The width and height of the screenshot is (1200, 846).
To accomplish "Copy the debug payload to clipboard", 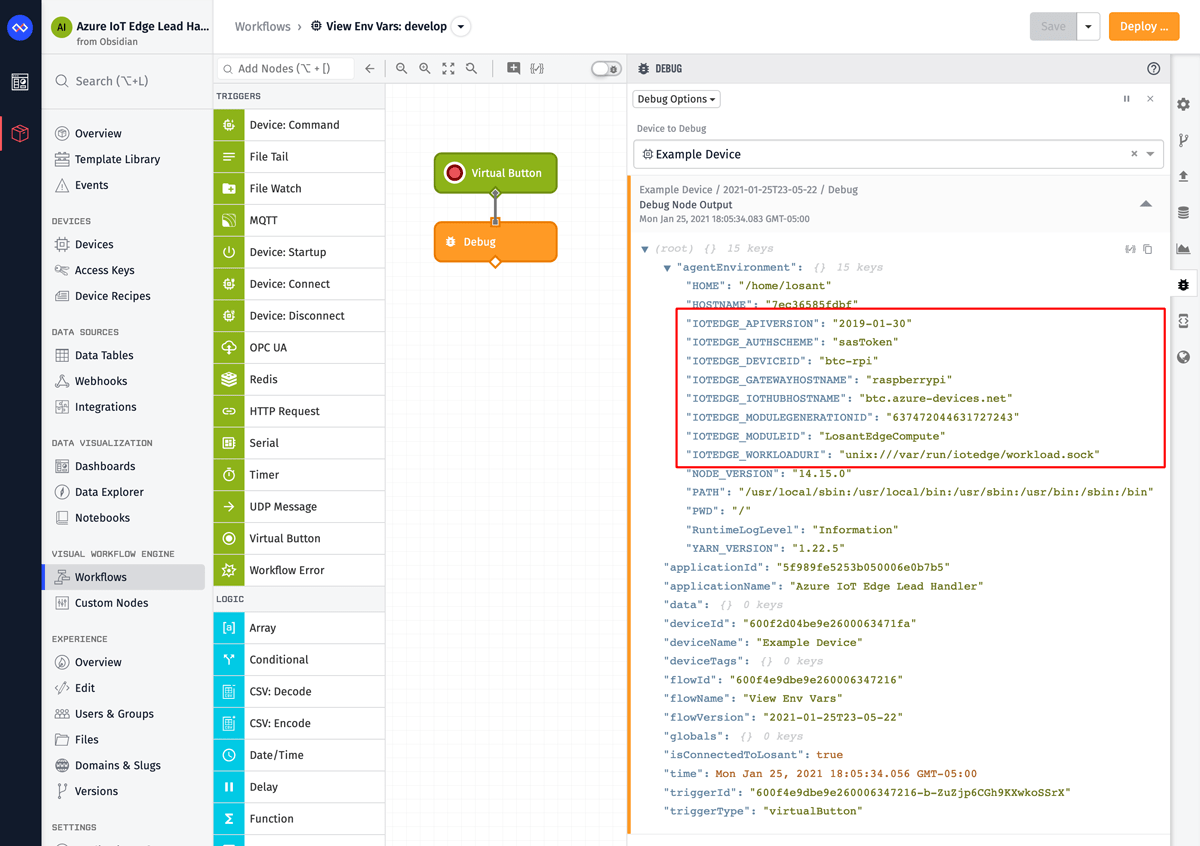I will [x=1148, y=249].
